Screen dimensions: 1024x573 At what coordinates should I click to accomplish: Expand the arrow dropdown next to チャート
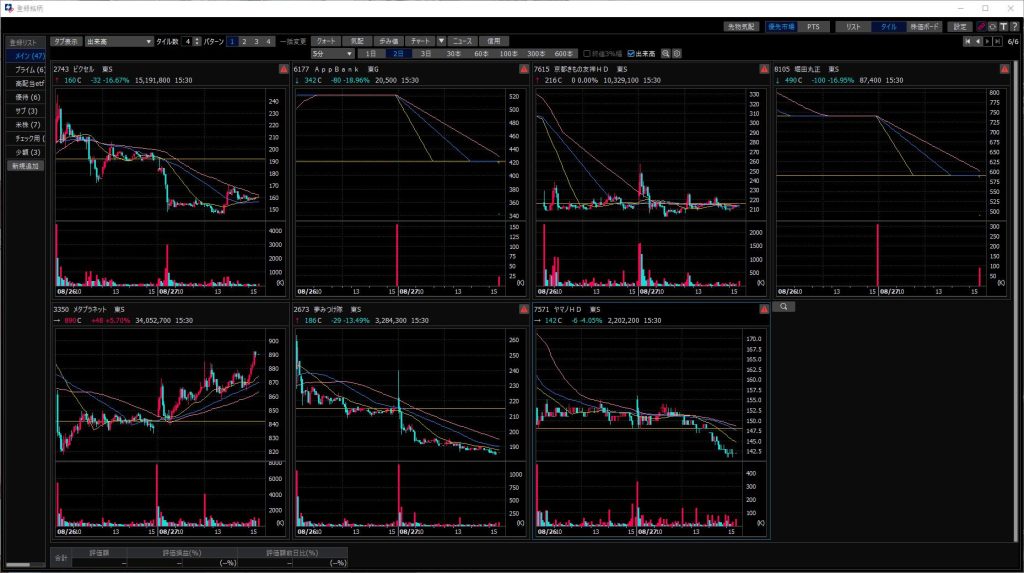(441, 41)
